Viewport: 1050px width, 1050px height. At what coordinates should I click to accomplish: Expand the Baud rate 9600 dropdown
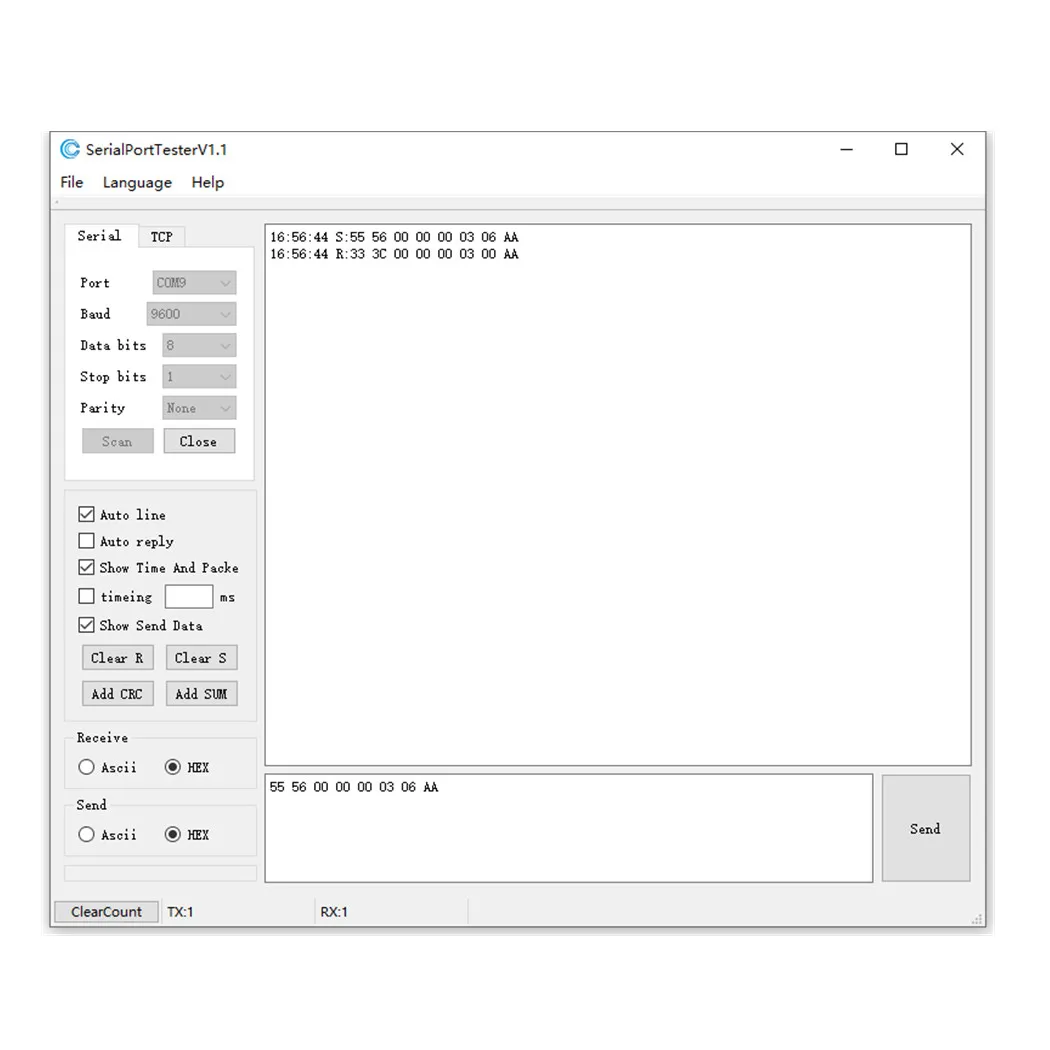point(192,314)
